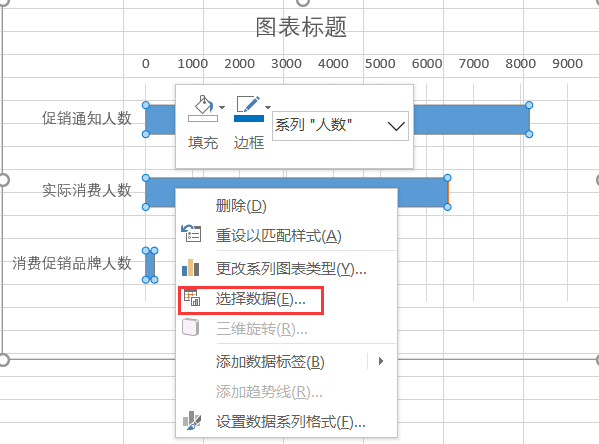Expand the 添加数据标签 submenu arrow
This screenshot has height=444, width=599.
coord(380,361)
